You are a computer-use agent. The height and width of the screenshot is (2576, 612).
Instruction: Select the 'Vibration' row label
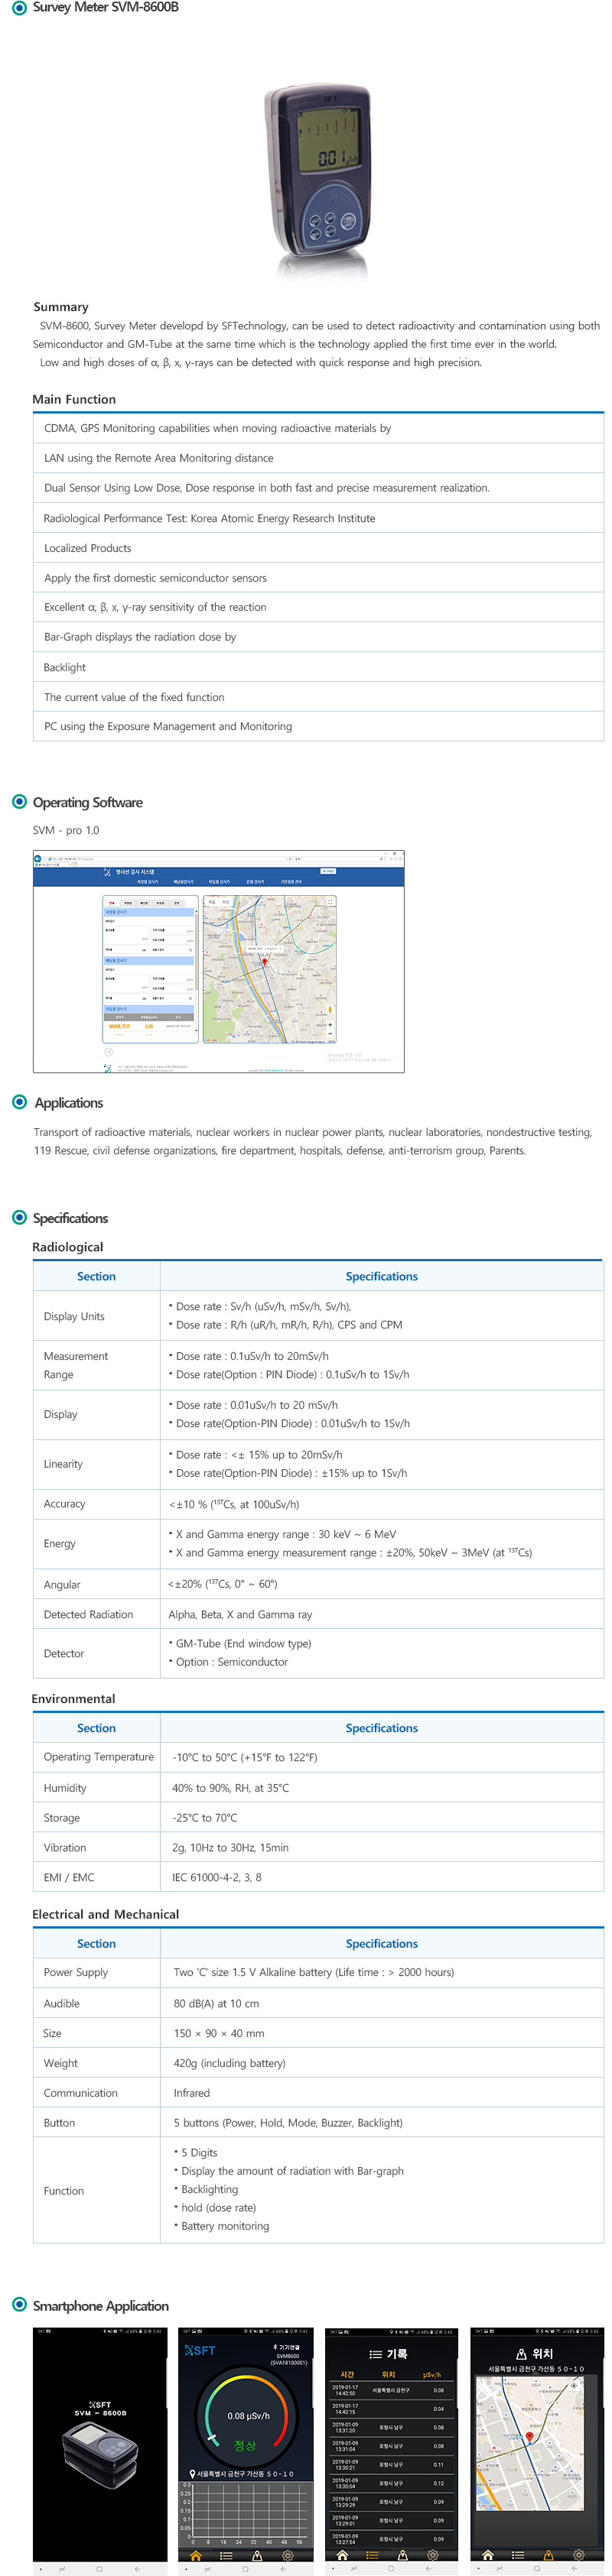65,1848
